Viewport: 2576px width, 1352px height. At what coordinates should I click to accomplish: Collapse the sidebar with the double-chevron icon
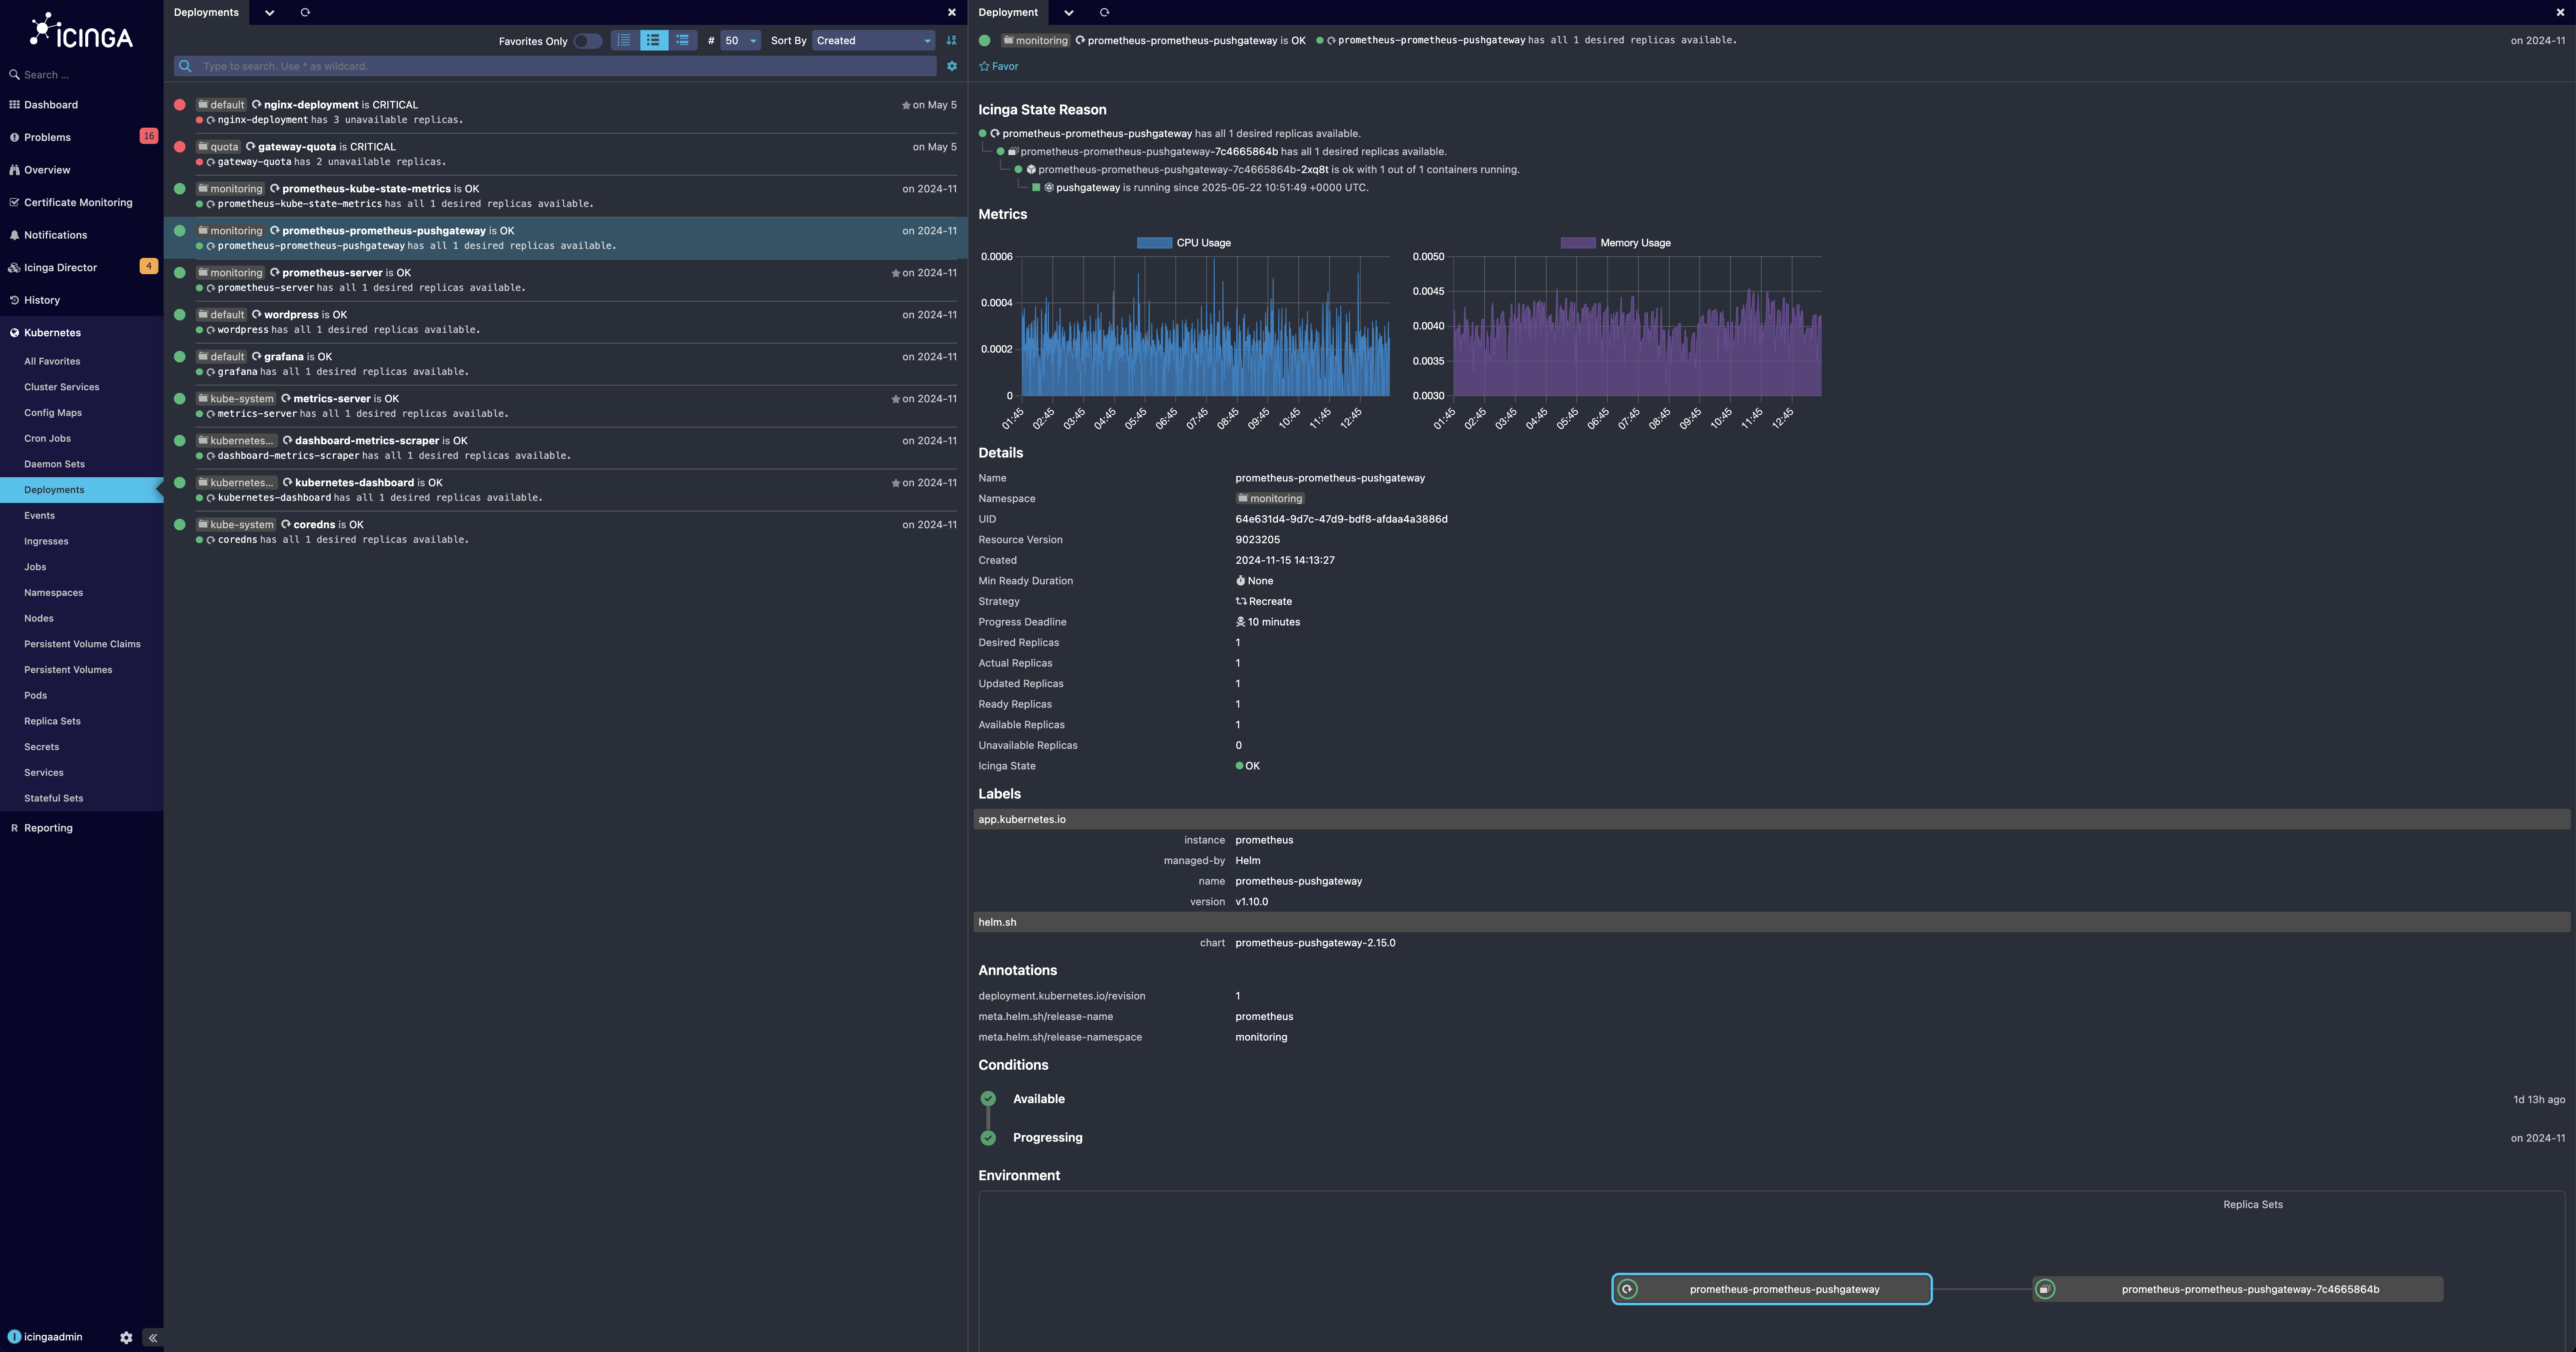coord(152,1337)
